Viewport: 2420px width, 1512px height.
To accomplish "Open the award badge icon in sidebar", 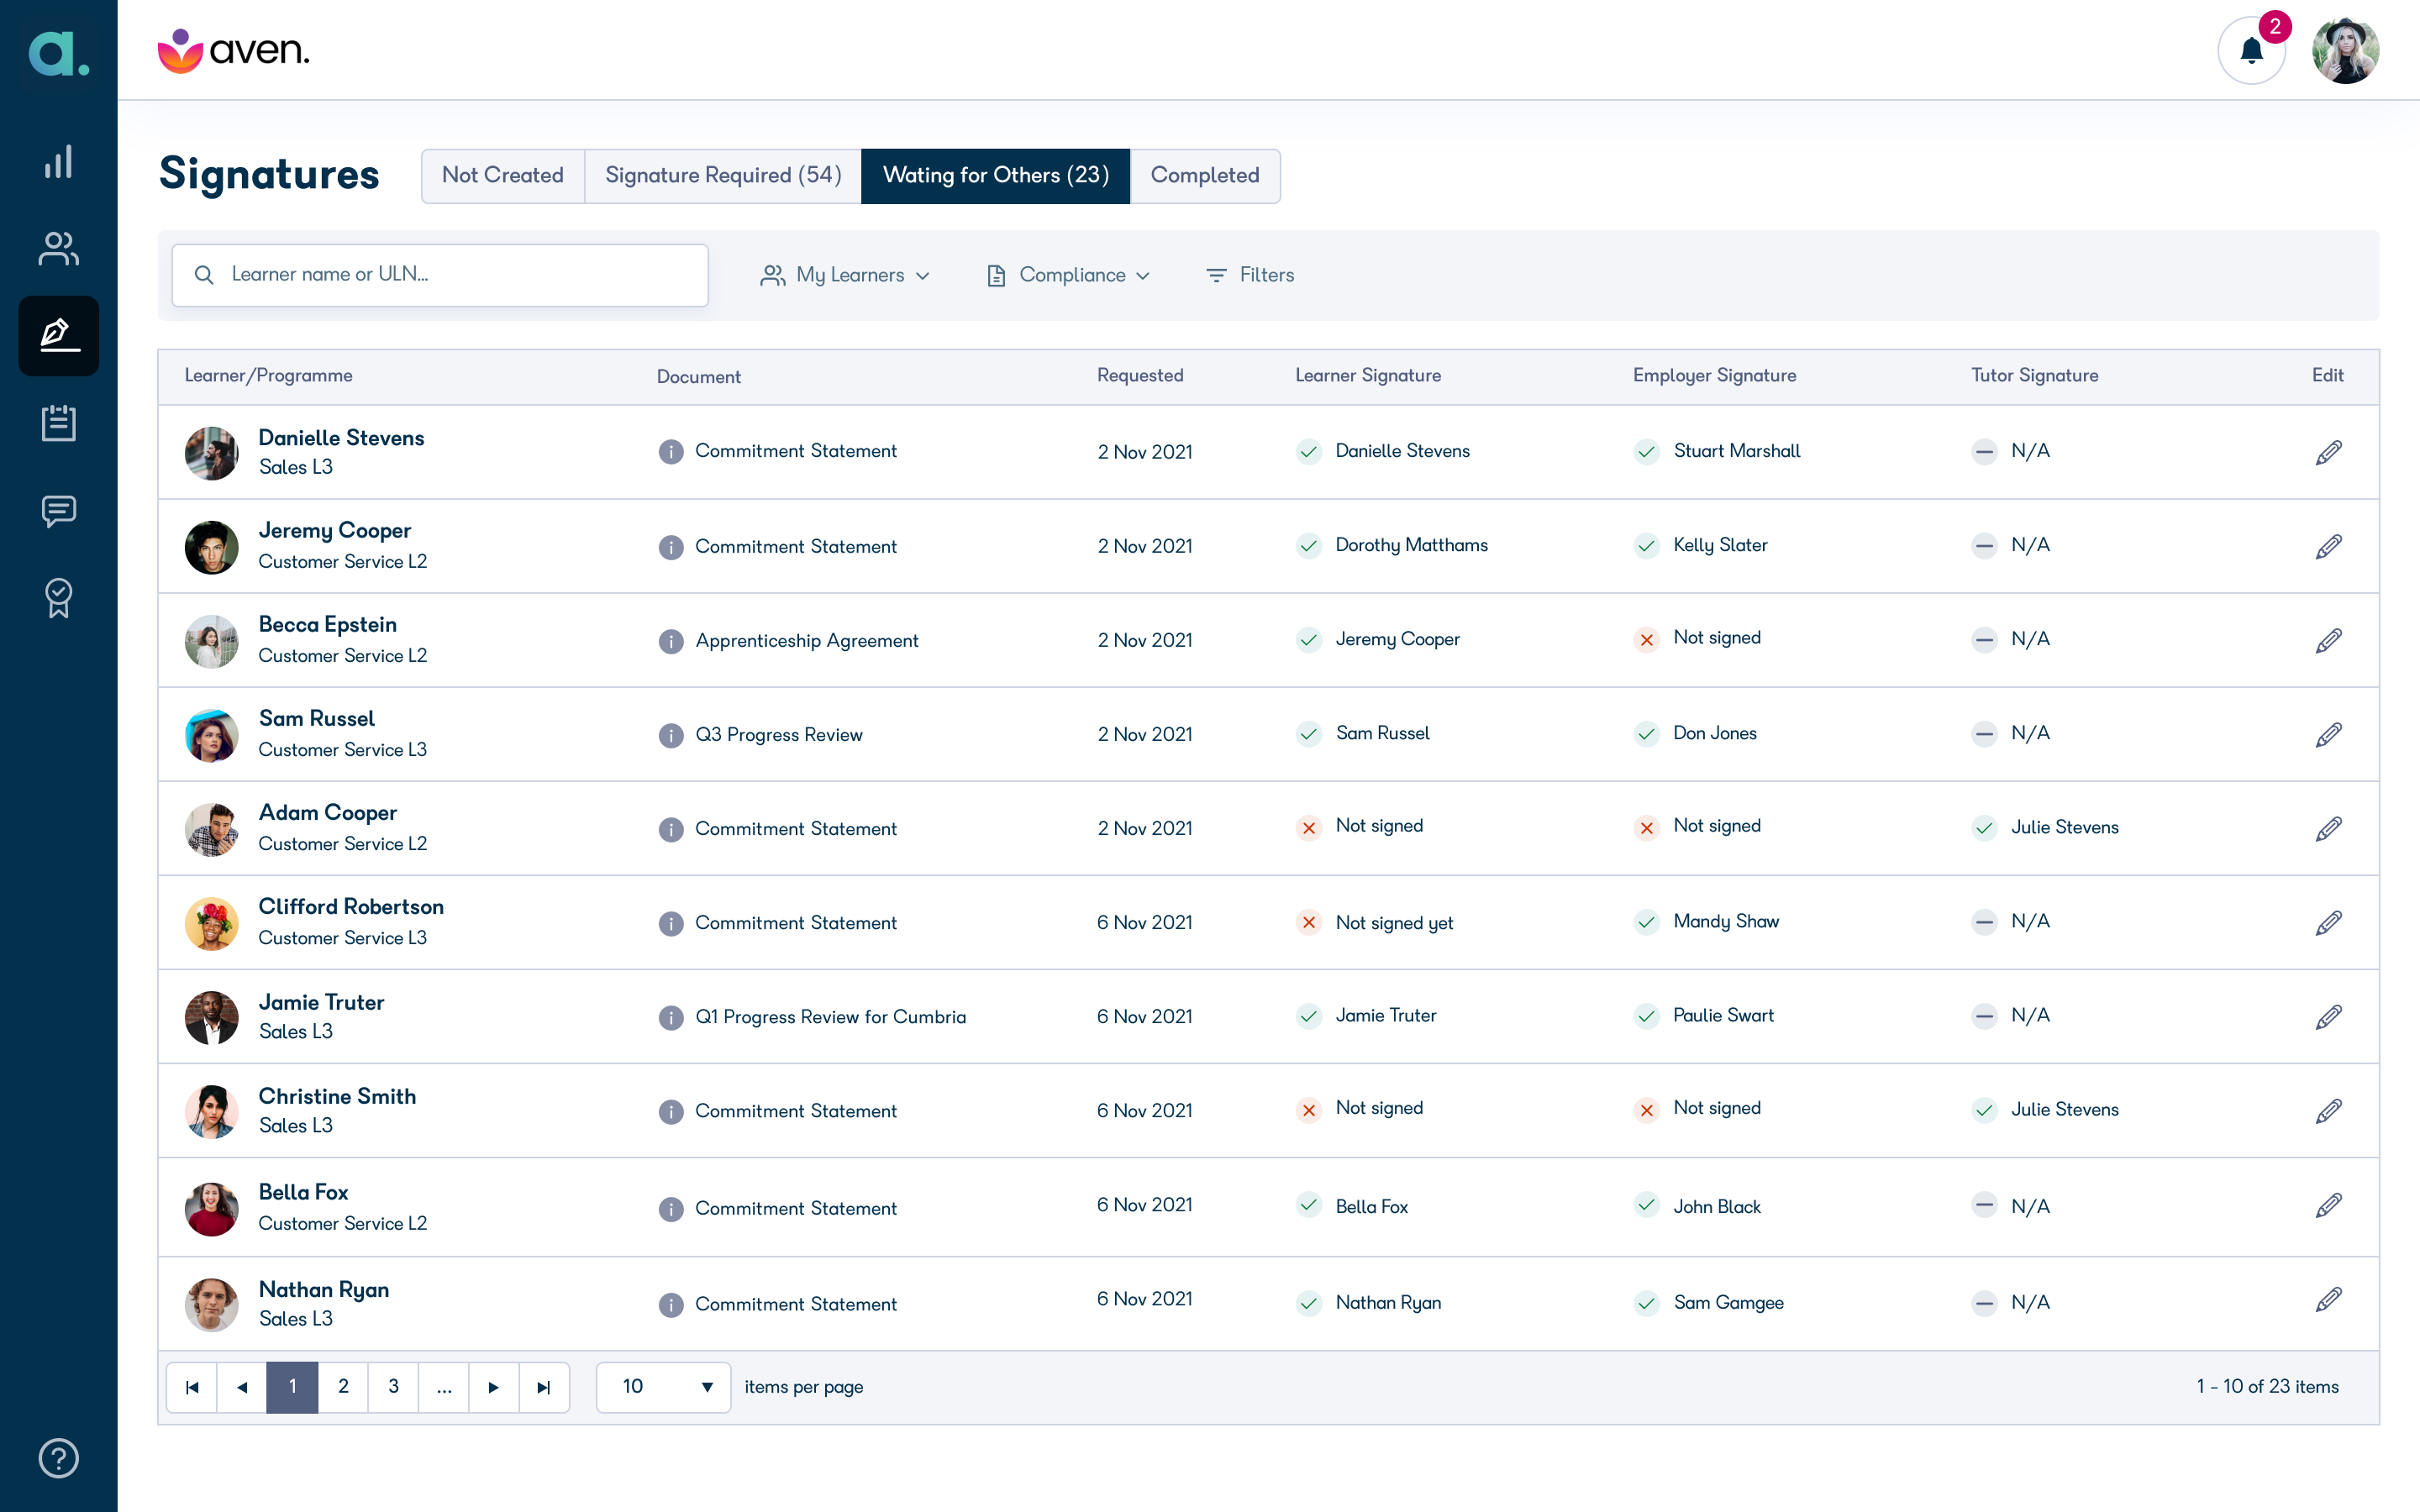I will click(59, 598).
